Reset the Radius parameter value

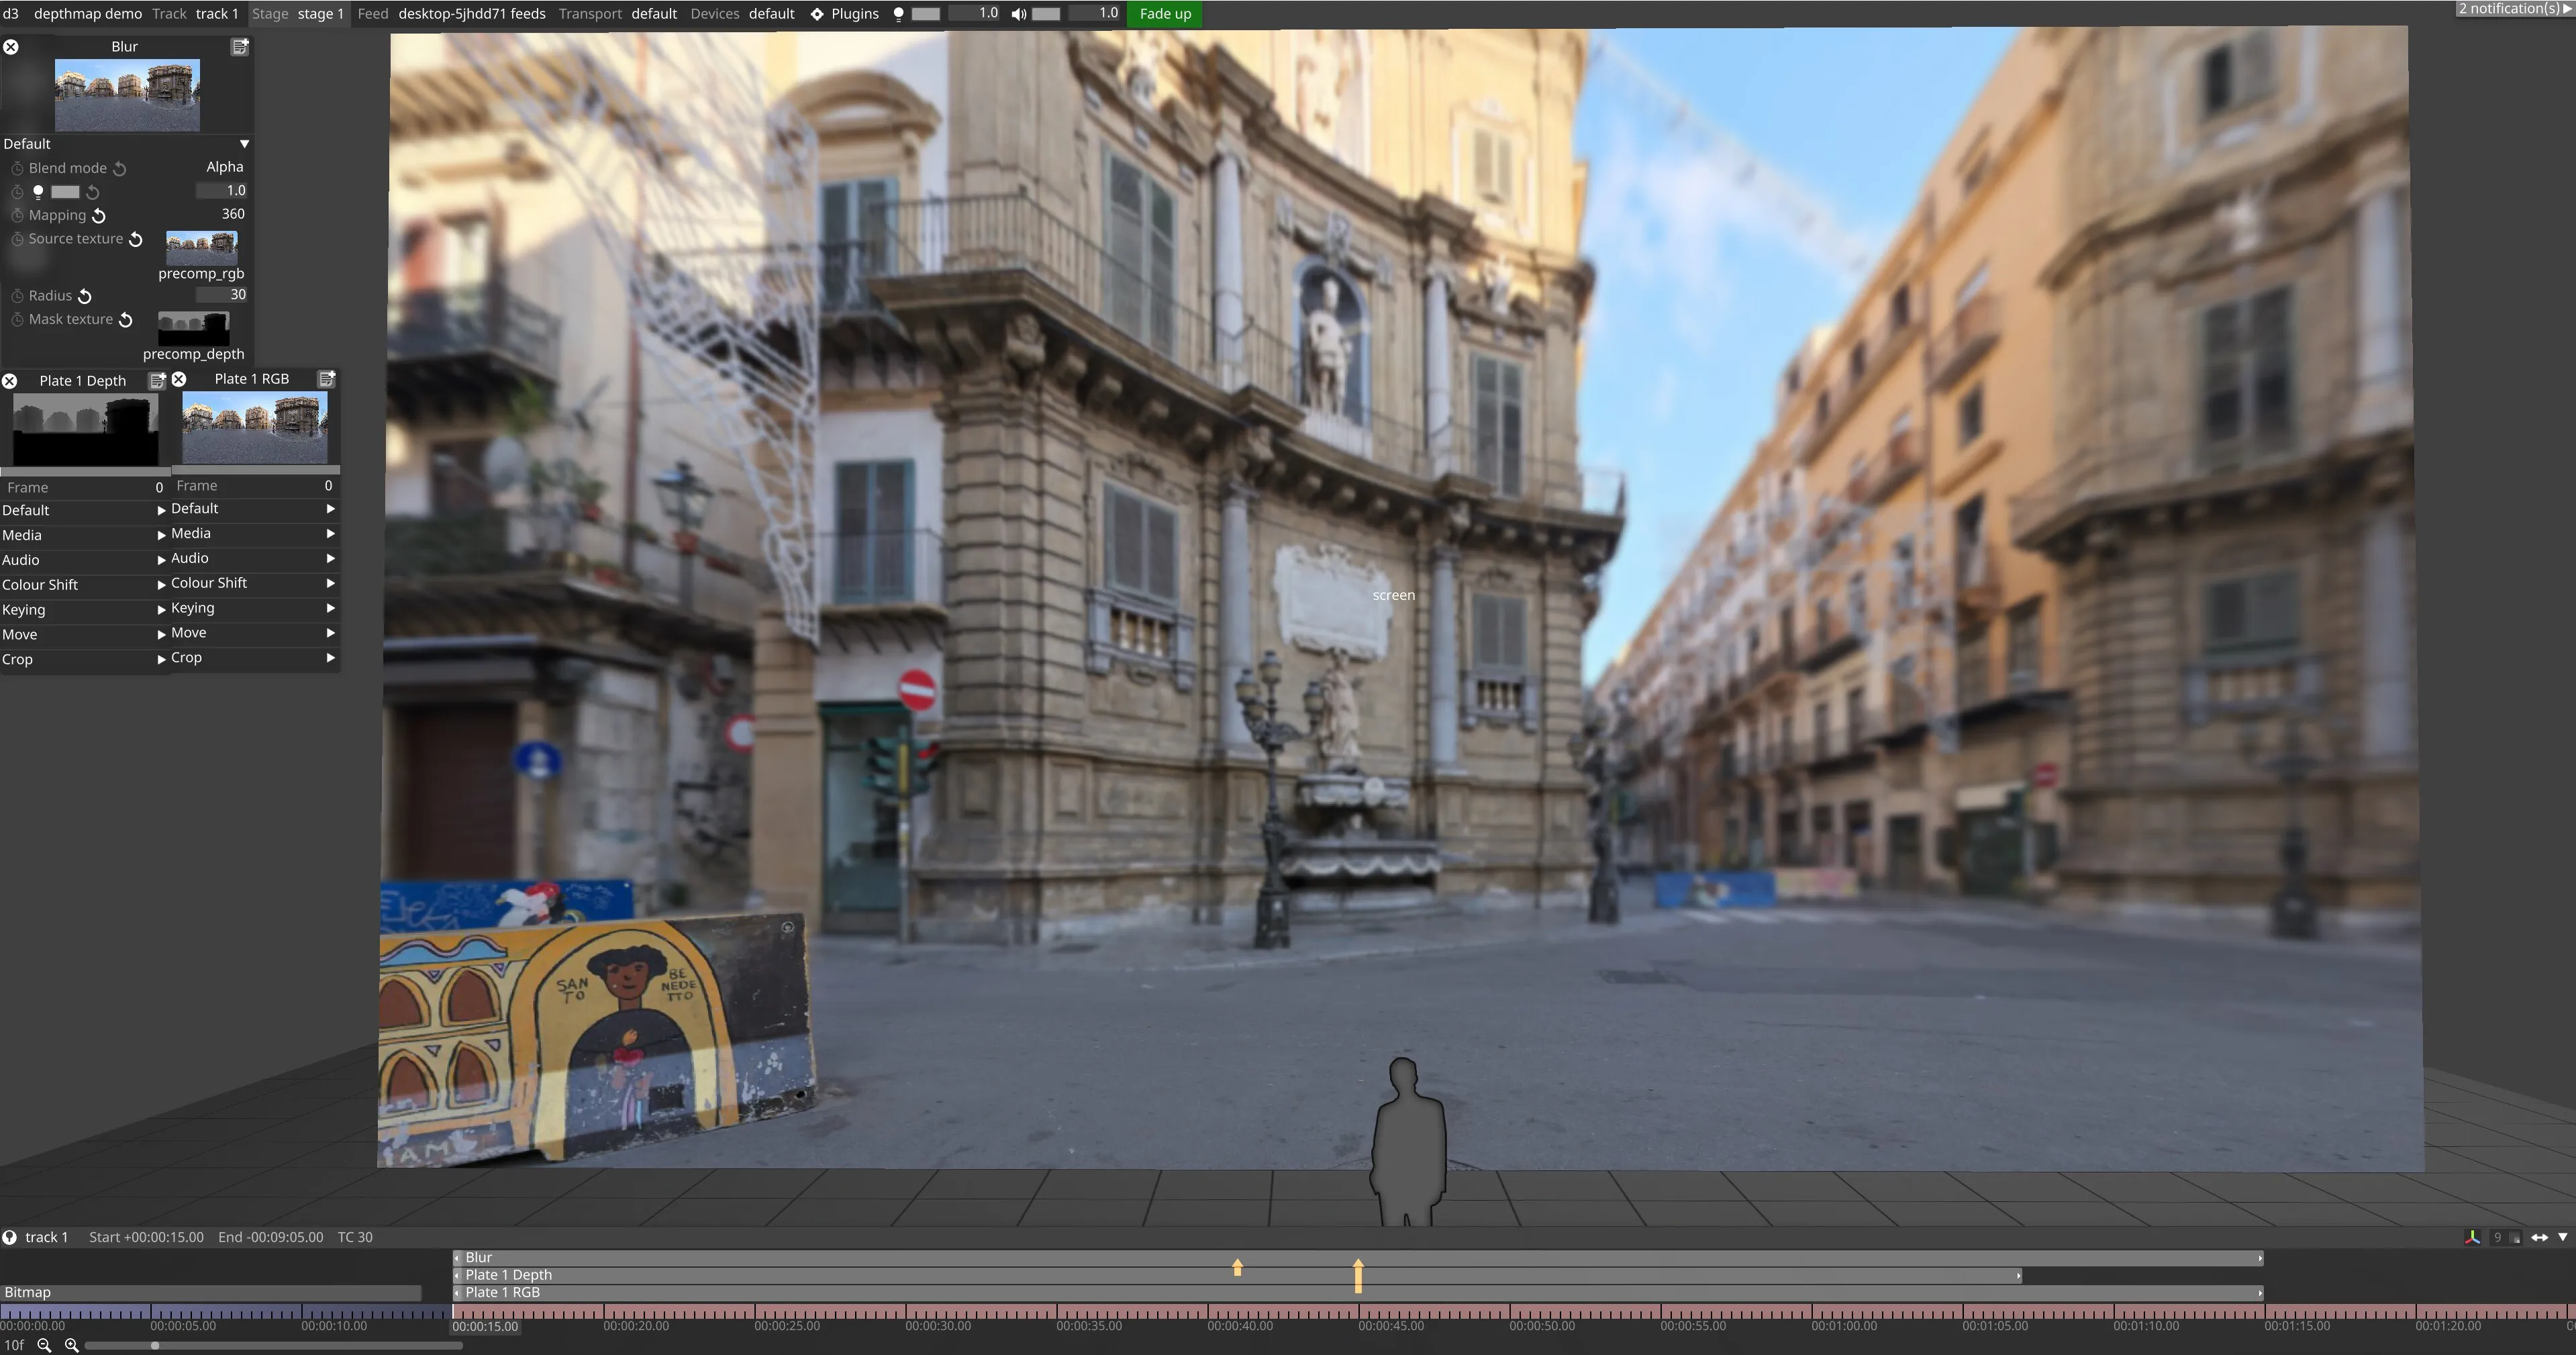click(85, 296)
